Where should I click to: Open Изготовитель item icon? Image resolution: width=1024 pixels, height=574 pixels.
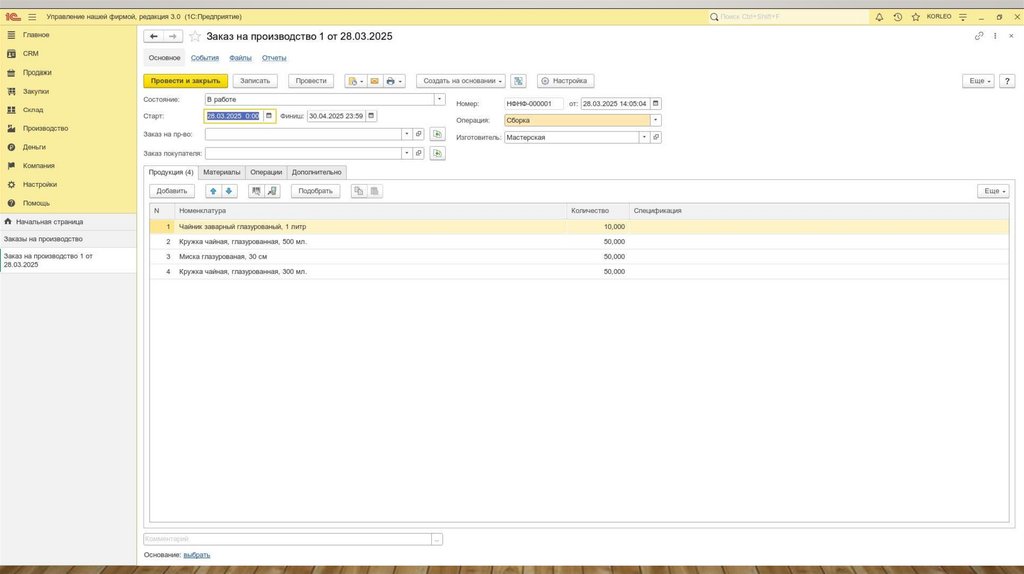(x=656, y=137)
